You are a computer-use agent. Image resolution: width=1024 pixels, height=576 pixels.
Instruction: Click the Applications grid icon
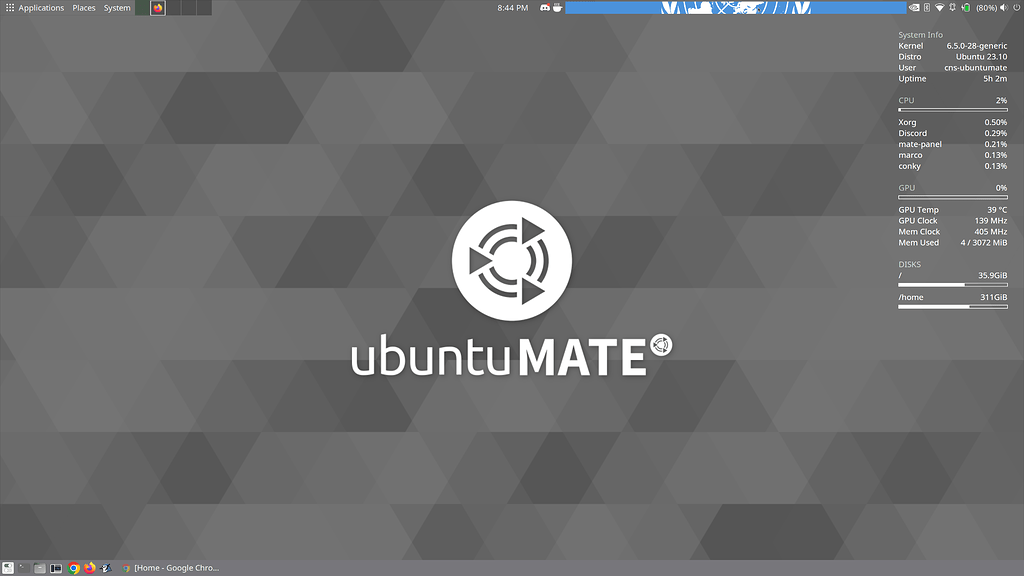10,8
